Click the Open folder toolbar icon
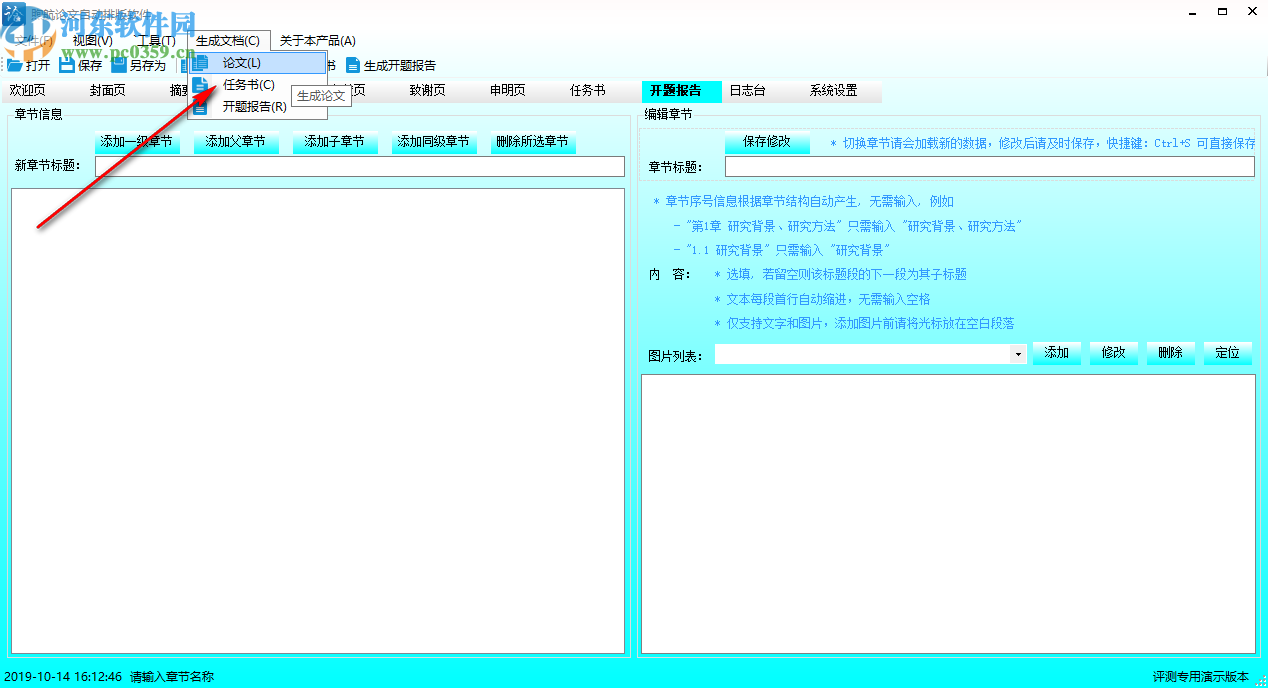 (15, 65)
